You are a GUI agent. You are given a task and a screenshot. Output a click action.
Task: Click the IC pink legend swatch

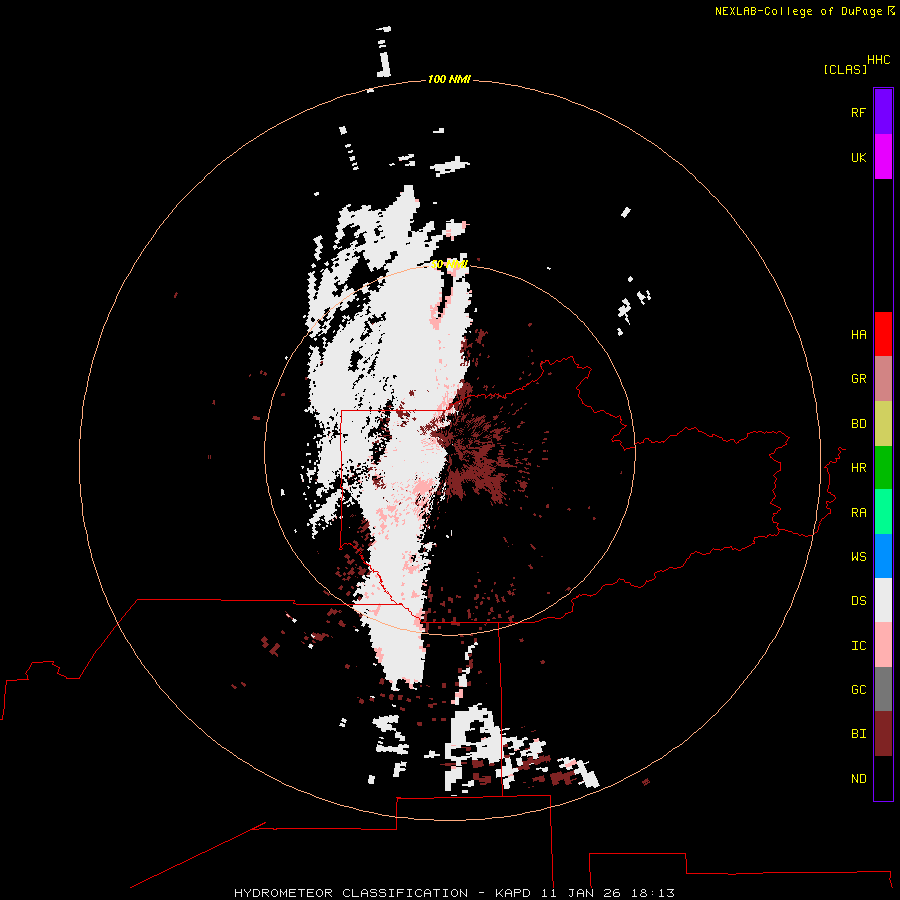883,645
